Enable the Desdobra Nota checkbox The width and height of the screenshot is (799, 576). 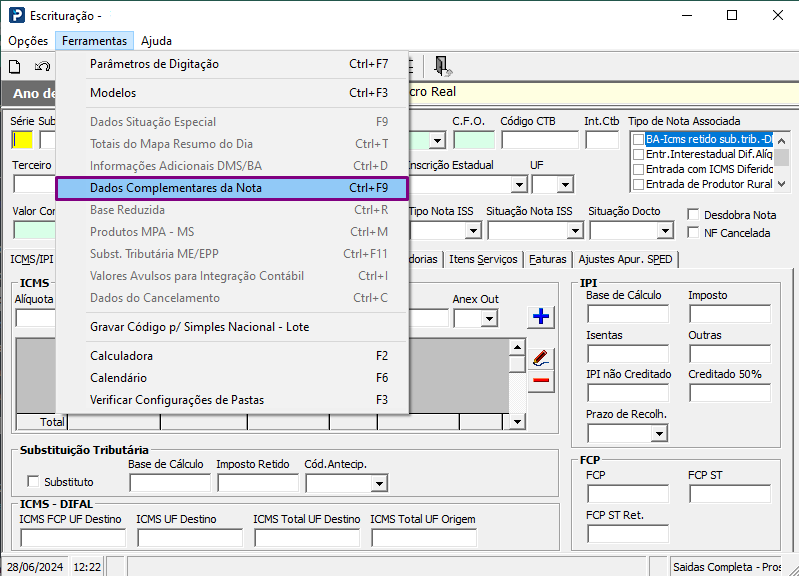pos(693,215)
